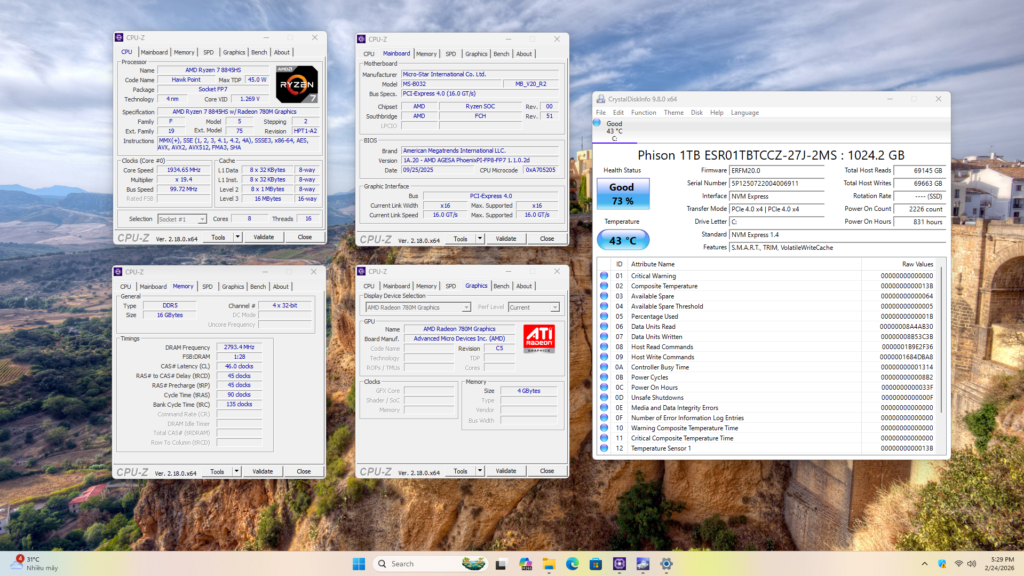This screenshot has height=576, width=1024.
Task: Click the Validate button in the CPU window
Action: click(263, 237)
